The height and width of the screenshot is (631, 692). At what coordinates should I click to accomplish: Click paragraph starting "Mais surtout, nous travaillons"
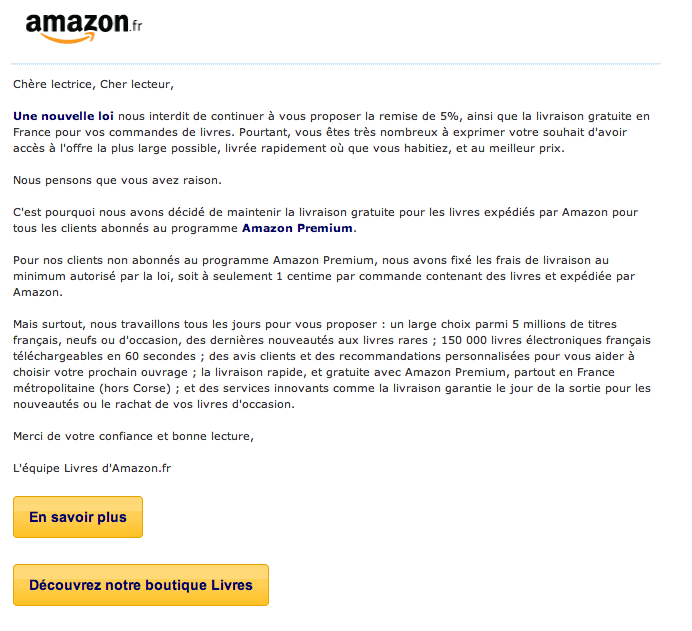tap(332, 364)
